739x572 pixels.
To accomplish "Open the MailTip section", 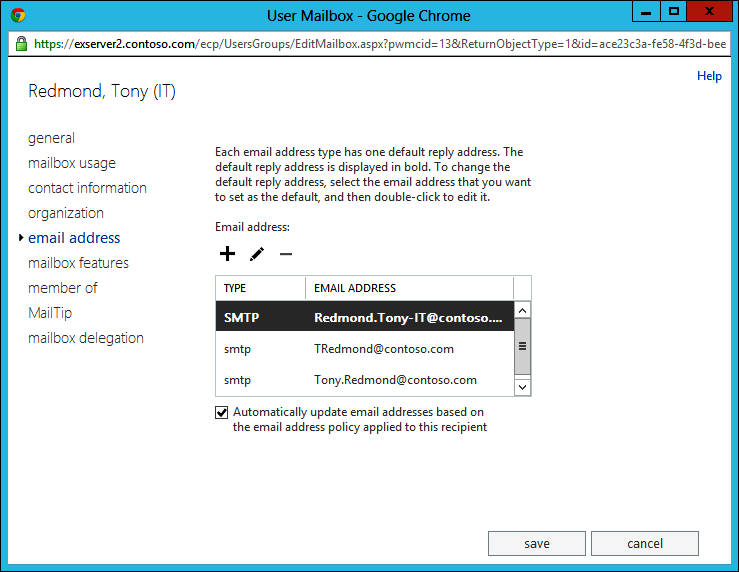I will tap(50, 313).
